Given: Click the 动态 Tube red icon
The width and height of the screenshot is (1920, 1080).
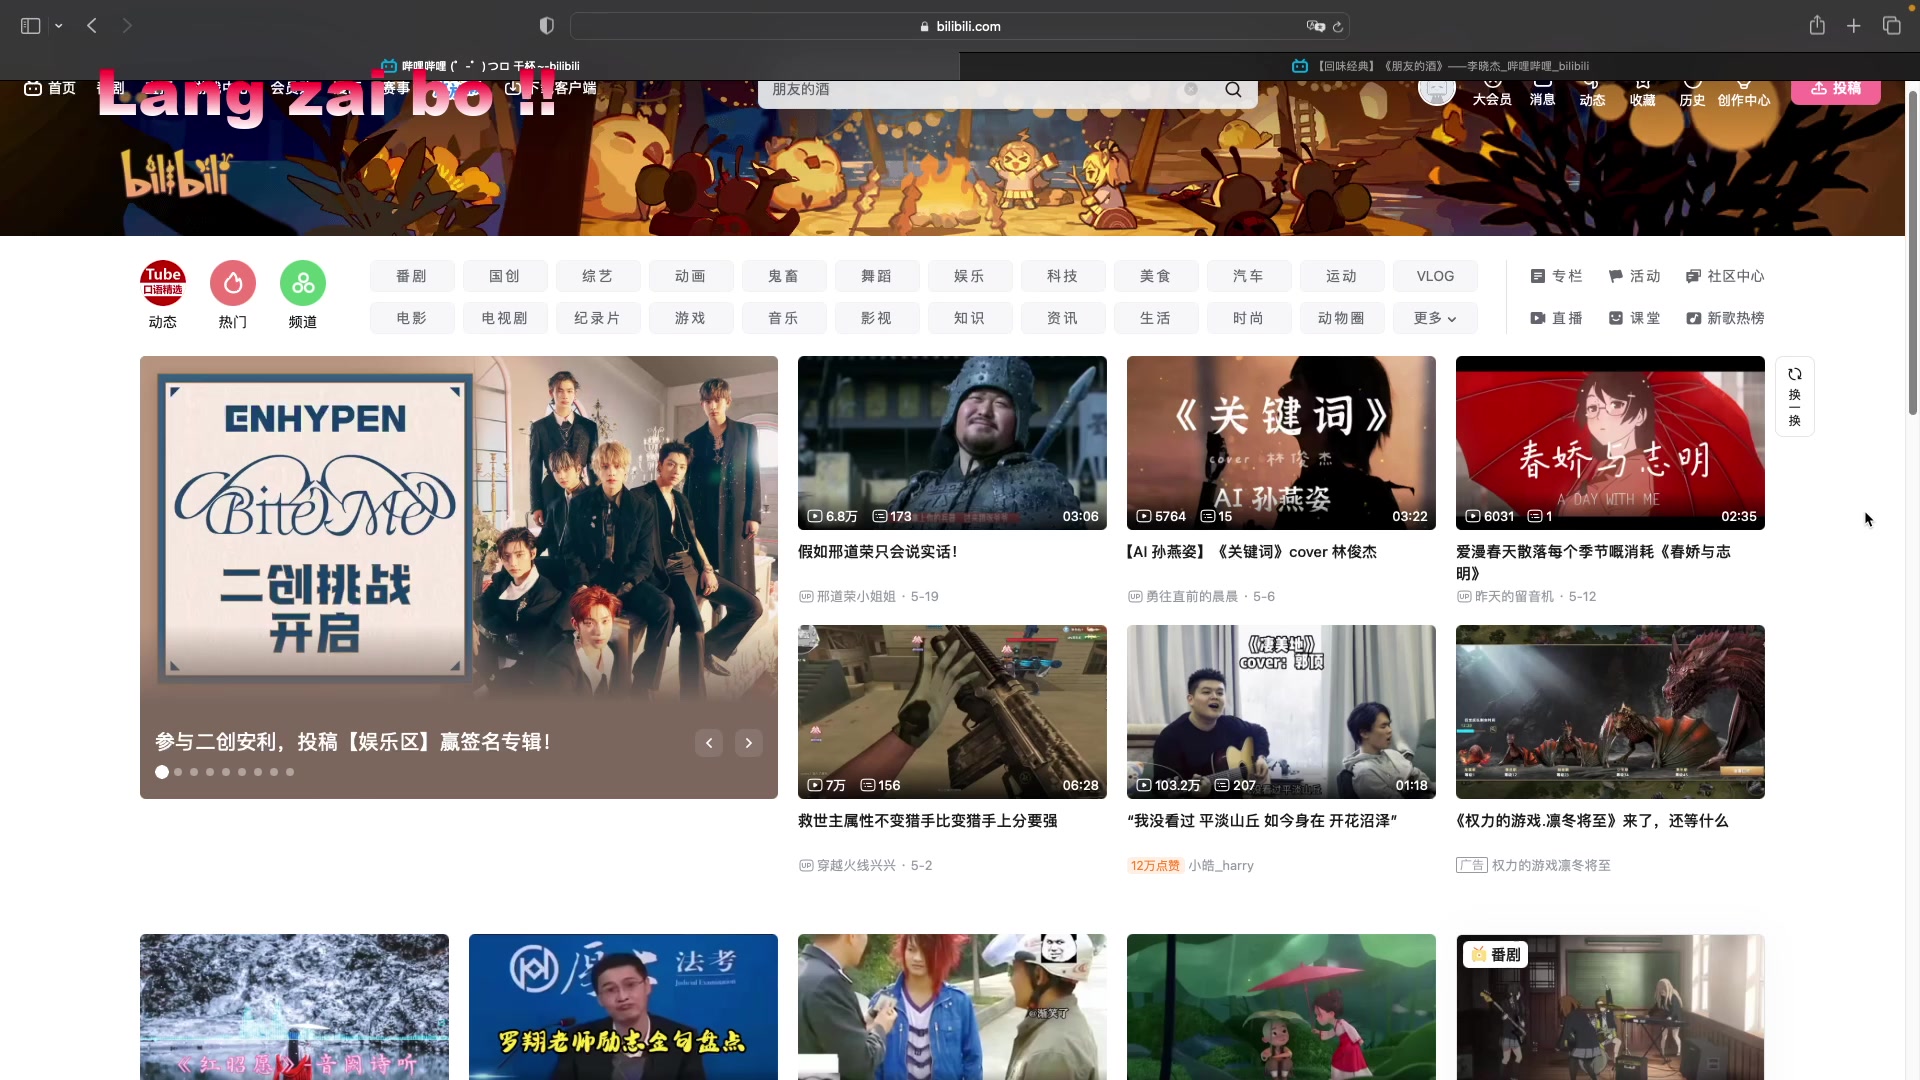Looking at the screenshot, I should click(162, 284).
